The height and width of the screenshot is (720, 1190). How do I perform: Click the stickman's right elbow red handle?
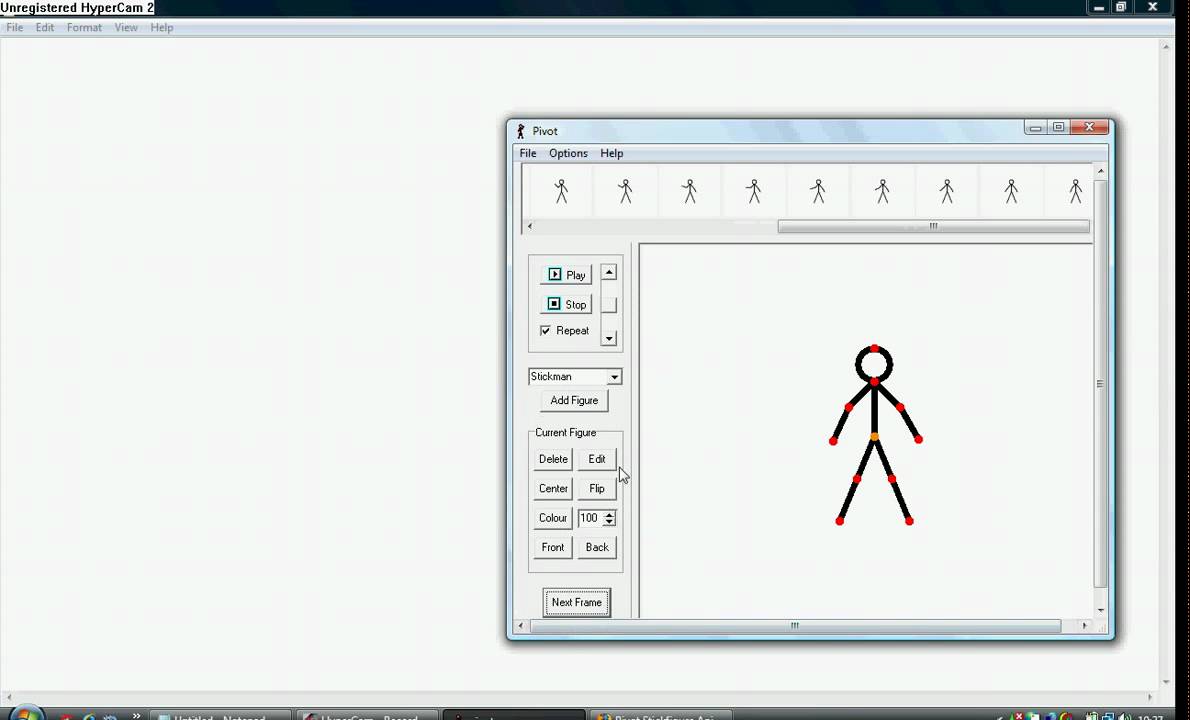coord(900,407)
